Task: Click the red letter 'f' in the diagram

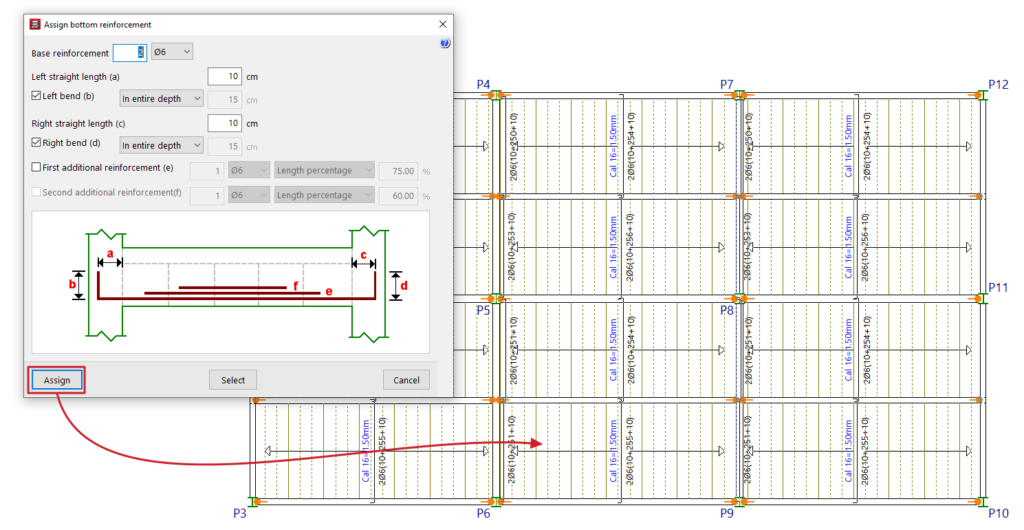Action: click(296, 286)
